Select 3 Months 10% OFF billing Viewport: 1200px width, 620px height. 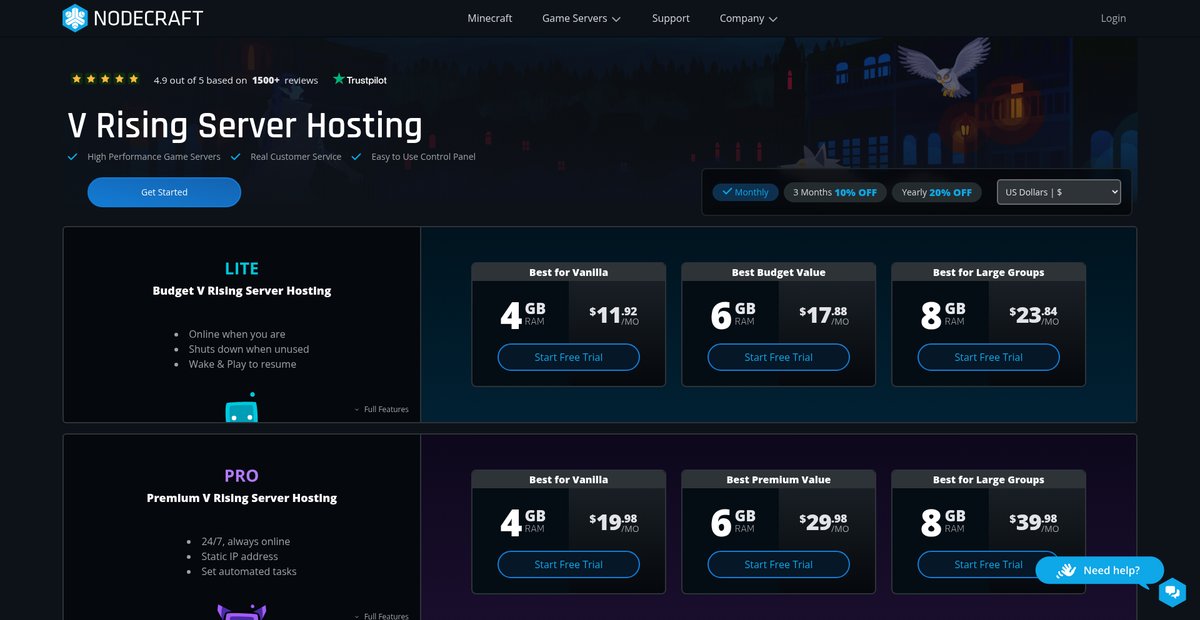835,192
